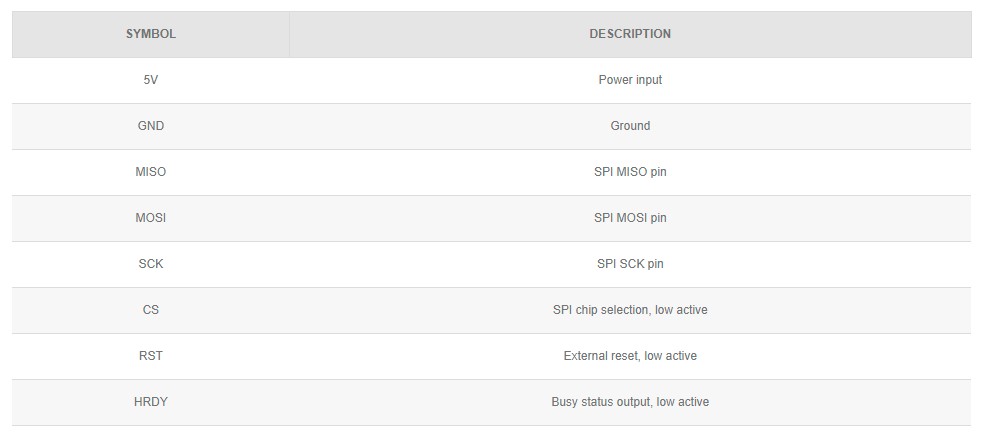Click "External reset, low active" description

[630, 356]
